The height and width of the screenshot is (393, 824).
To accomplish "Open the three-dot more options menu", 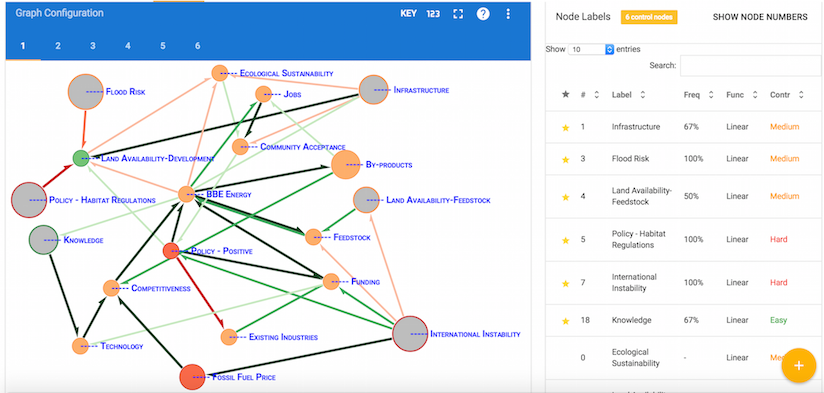I will (508, 14).
